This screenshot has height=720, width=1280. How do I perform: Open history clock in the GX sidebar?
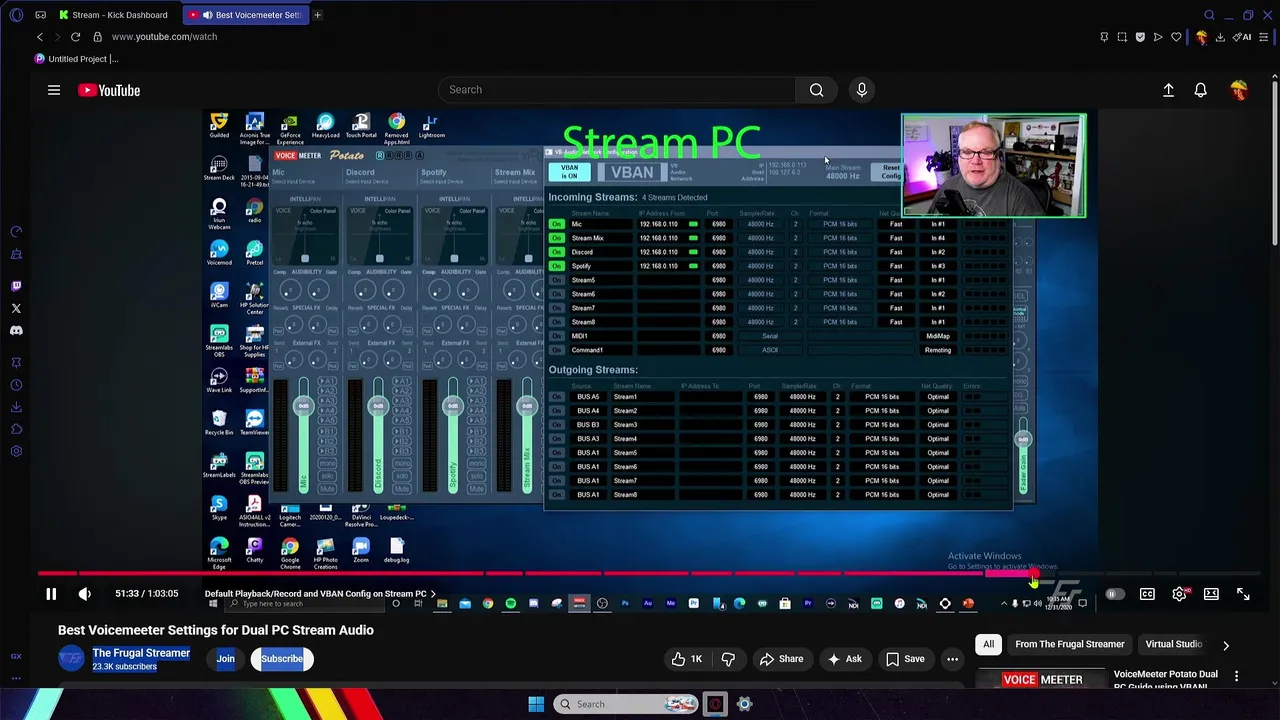coord(16,385)
